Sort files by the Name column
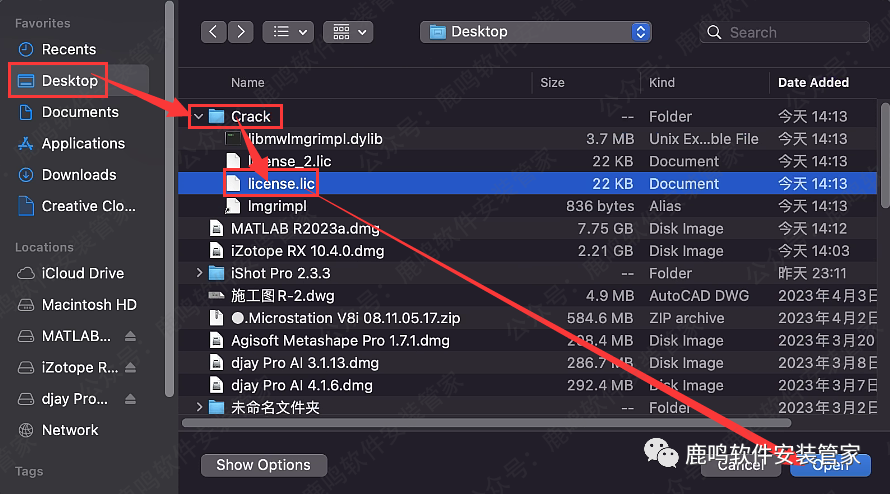 pos(248,83)
